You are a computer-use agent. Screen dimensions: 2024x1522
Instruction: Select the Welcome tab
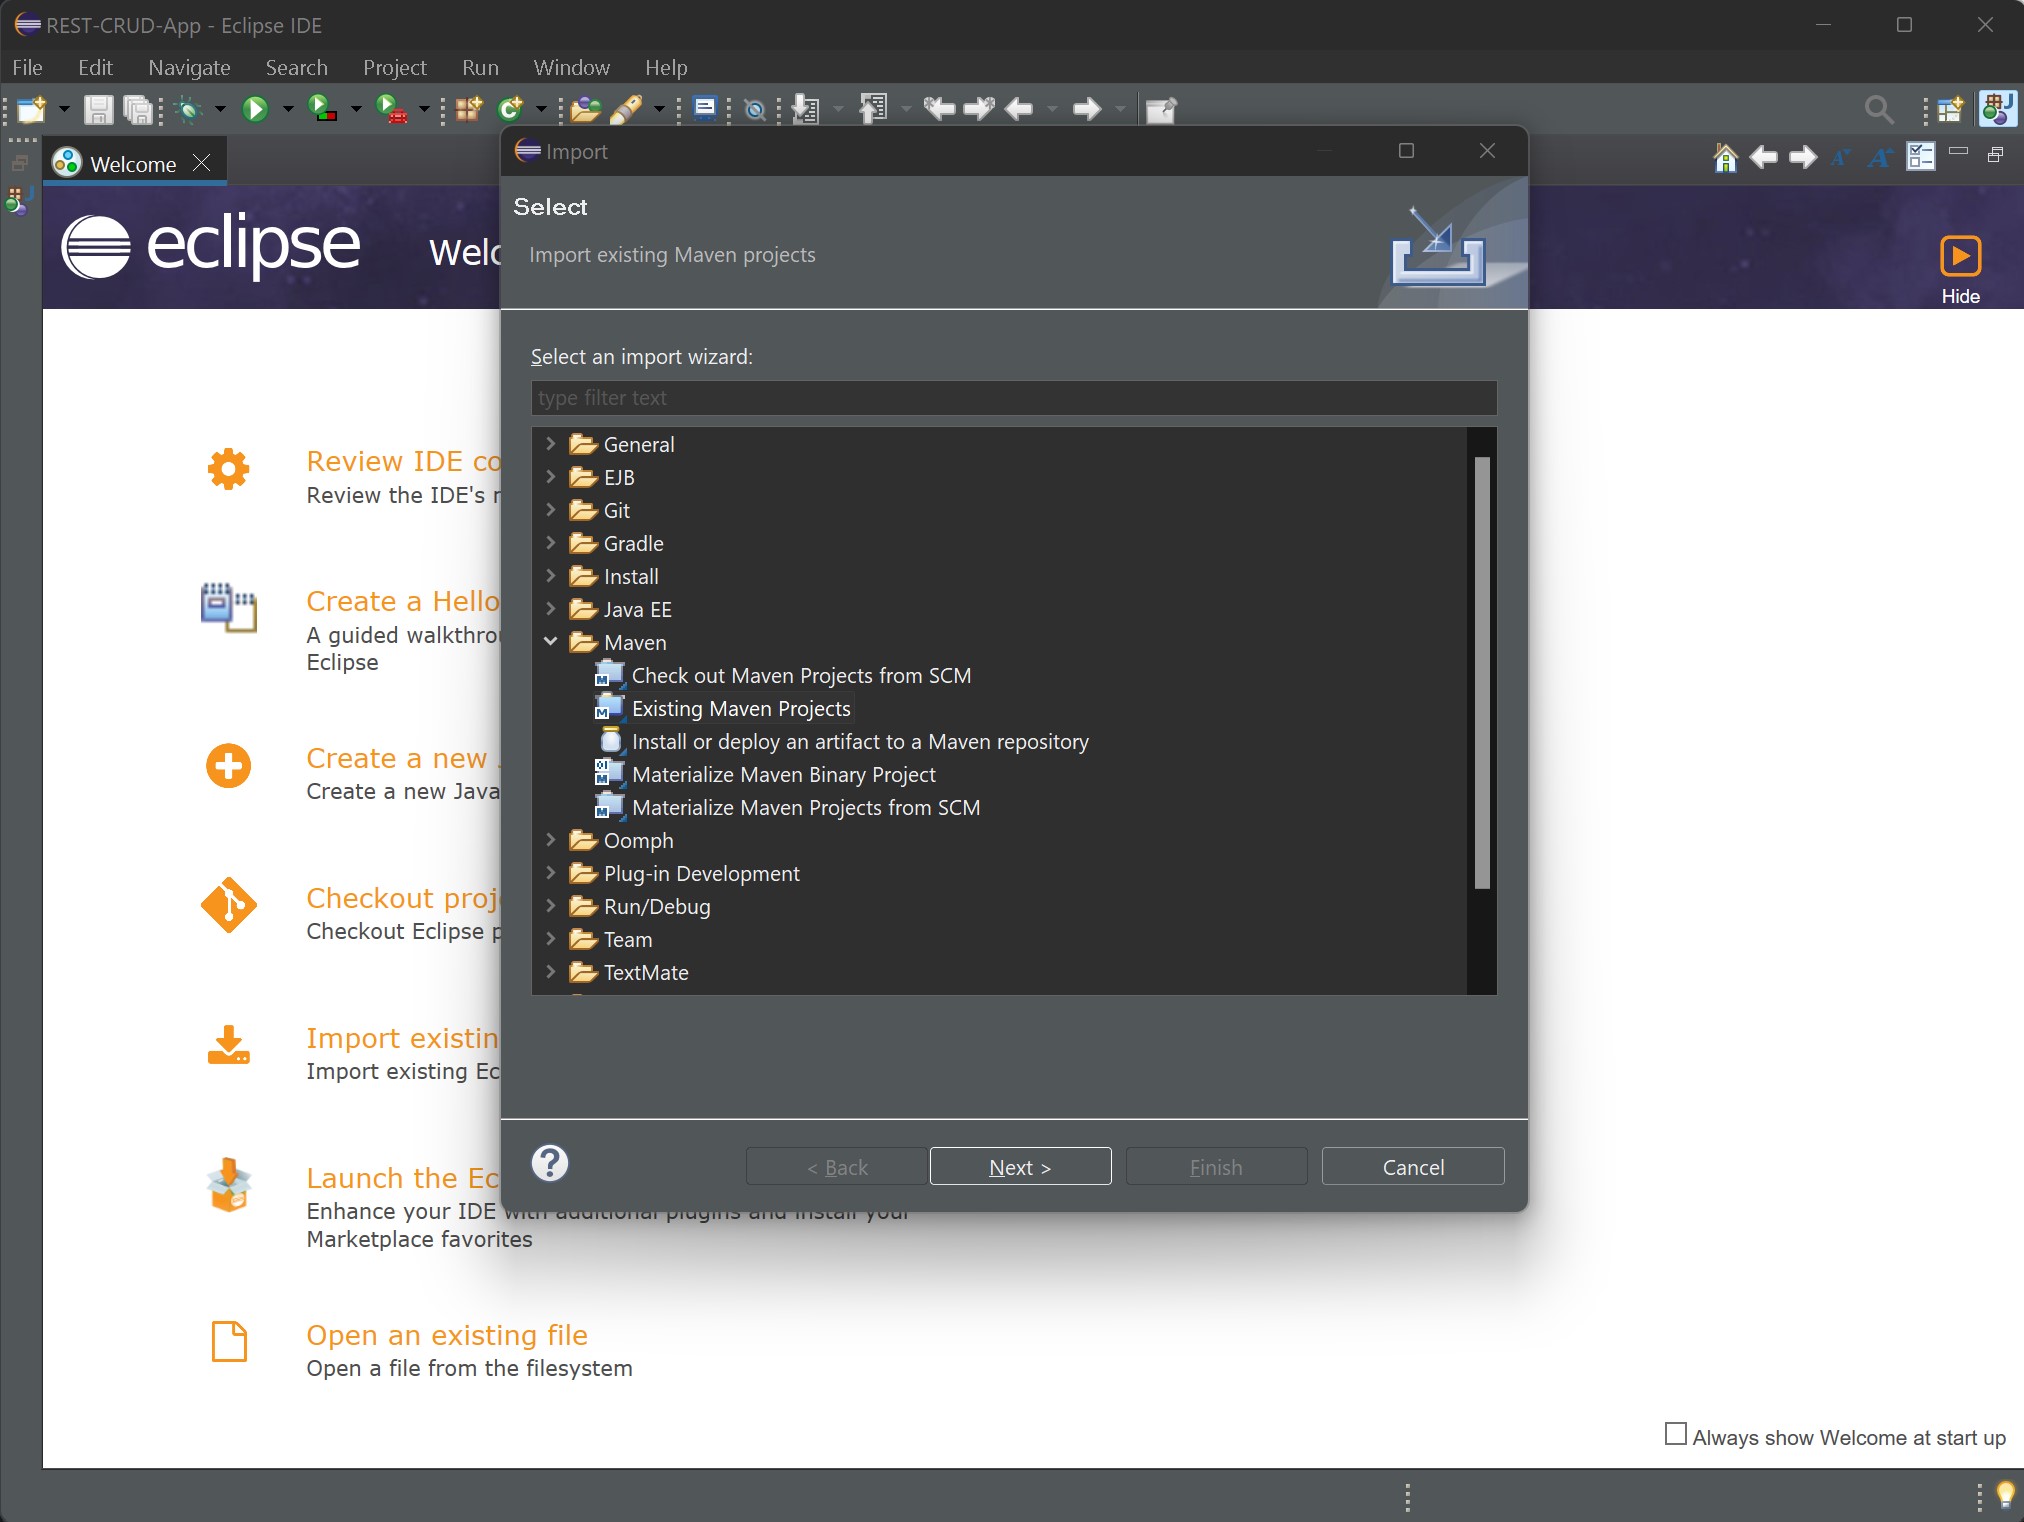coord(133,164)
